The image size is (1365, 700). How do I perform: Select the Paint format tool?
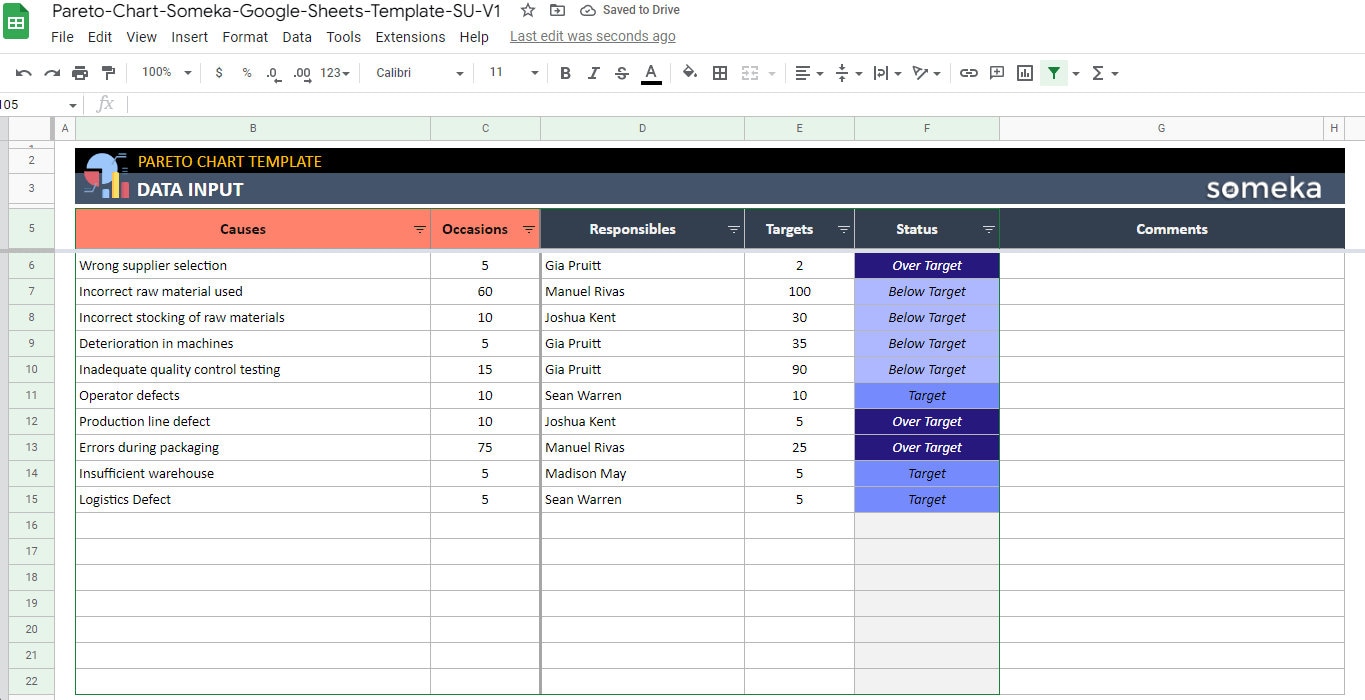tap(106, 72)
